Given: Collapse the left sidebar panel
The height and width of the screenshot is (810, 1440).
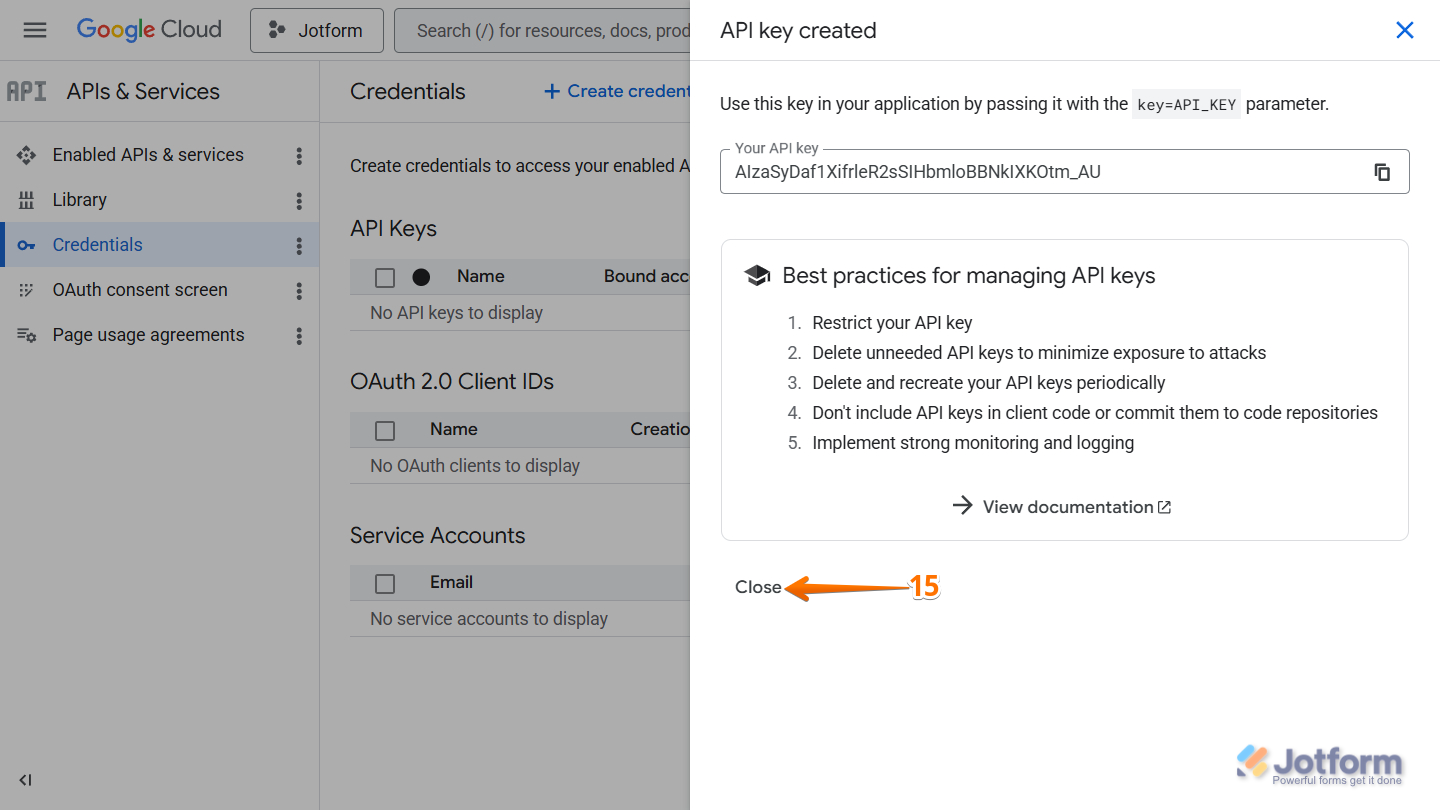Looking at the screenshot, I should tap(25, 780).
